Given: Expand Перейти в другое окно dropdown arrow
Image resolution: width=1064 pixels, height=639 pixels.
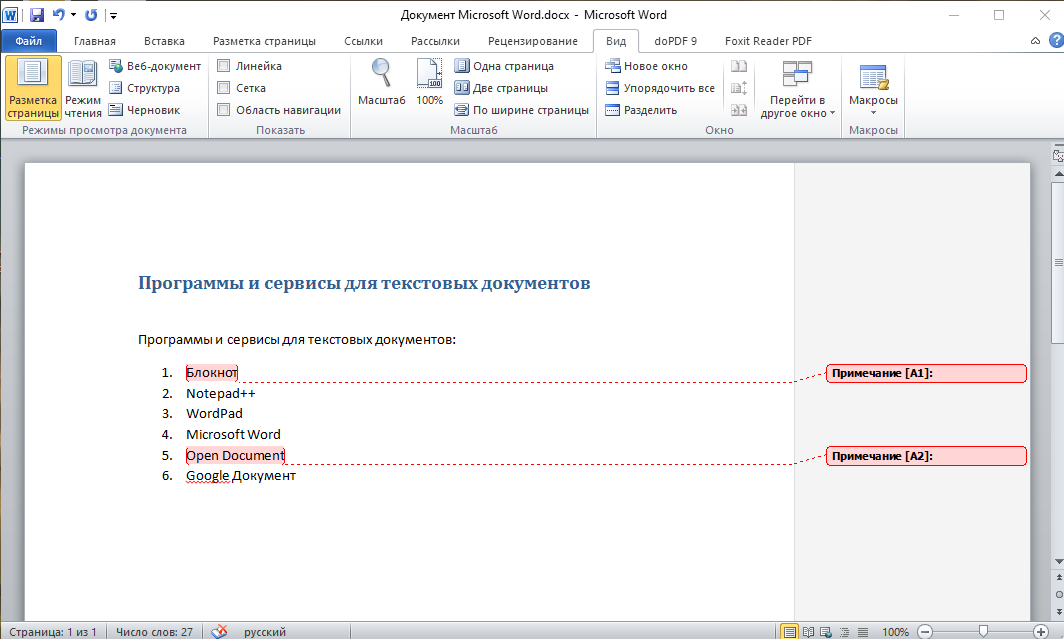Looking at the screenshot, I should [833, 113].
